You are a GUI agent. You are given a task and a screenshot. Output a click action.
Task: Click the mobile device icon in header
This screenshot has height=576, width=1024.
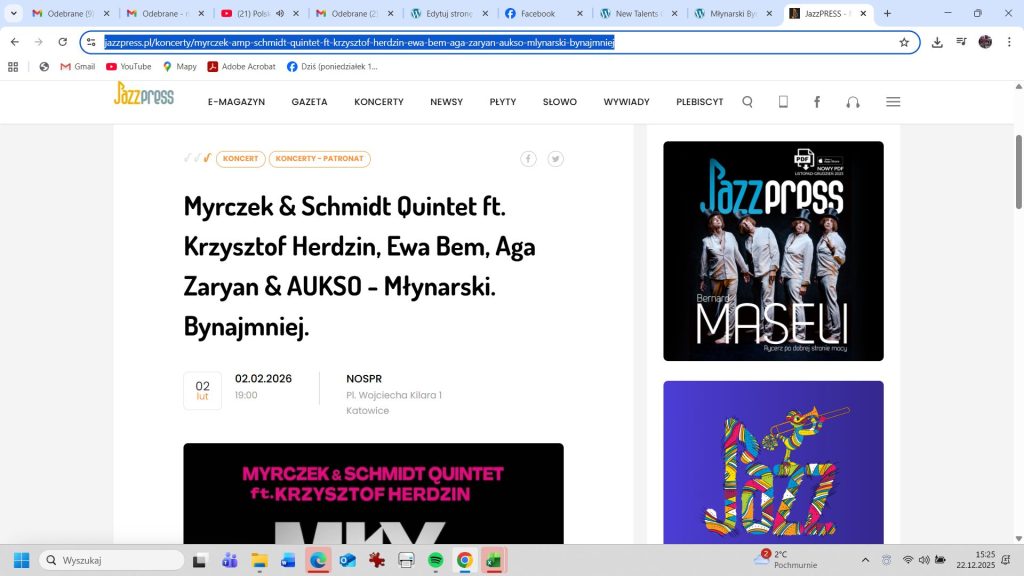pyautogui.click(x=783, y=102)
